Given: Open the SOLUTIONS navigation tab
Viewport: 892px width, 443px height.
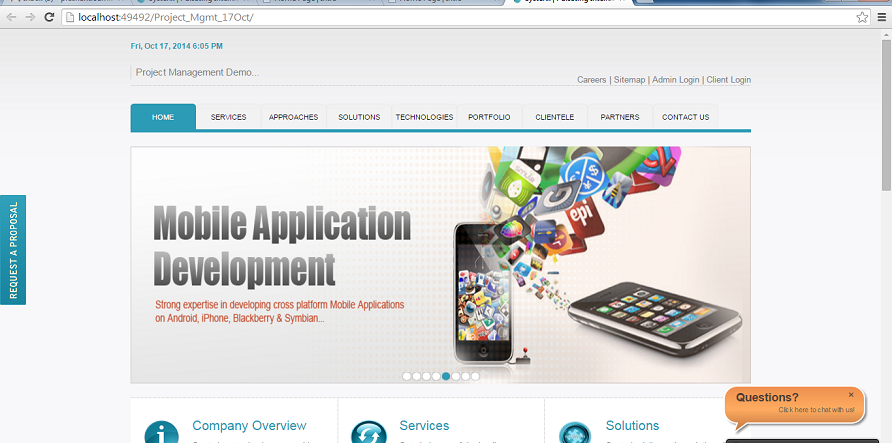Looking at the screenshot, I should tap(359, 117).
